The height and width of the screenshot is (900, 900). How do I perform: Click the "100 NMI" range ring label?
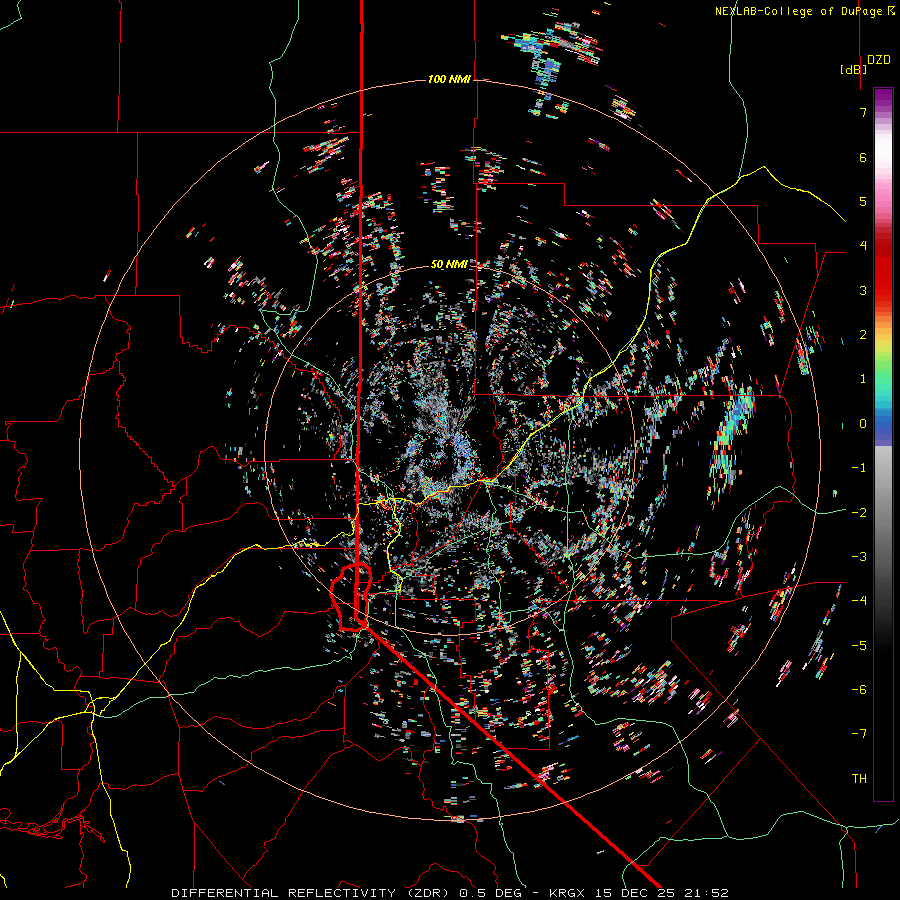coord(449,79)
